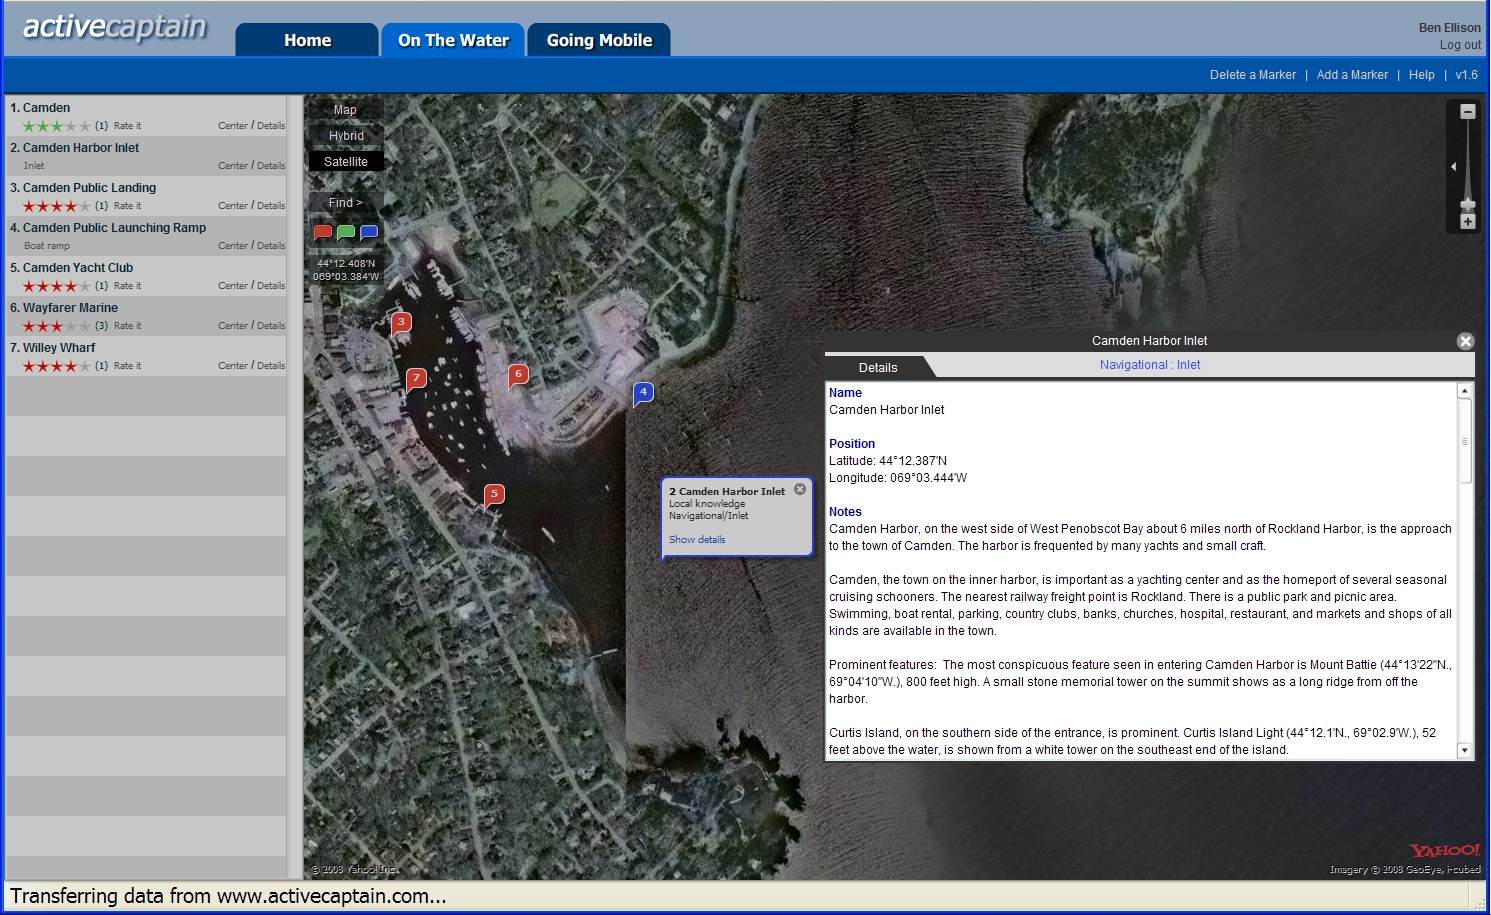1491x915 pixels.
Task: Rate Camden using the star rating
Action: (x=56, y=126)
